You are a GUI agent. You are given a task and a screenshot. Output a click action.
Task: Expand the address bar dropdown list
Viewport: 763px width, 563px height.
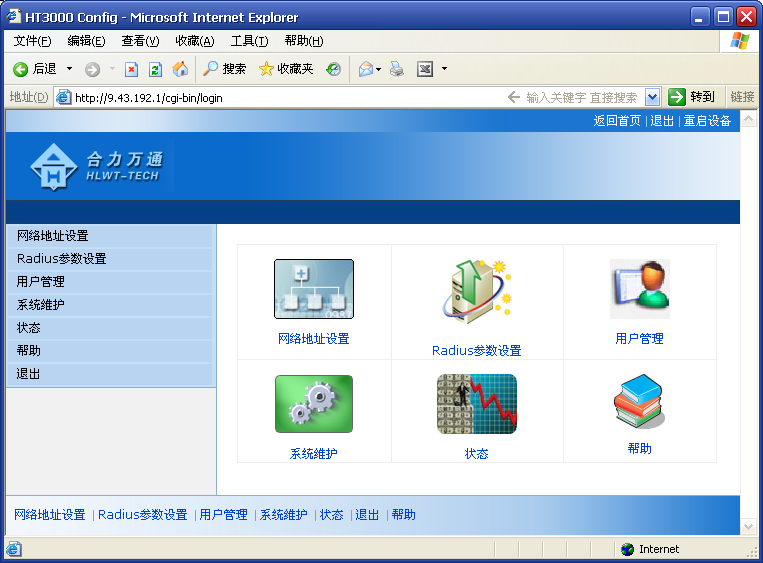pos(652,97)
